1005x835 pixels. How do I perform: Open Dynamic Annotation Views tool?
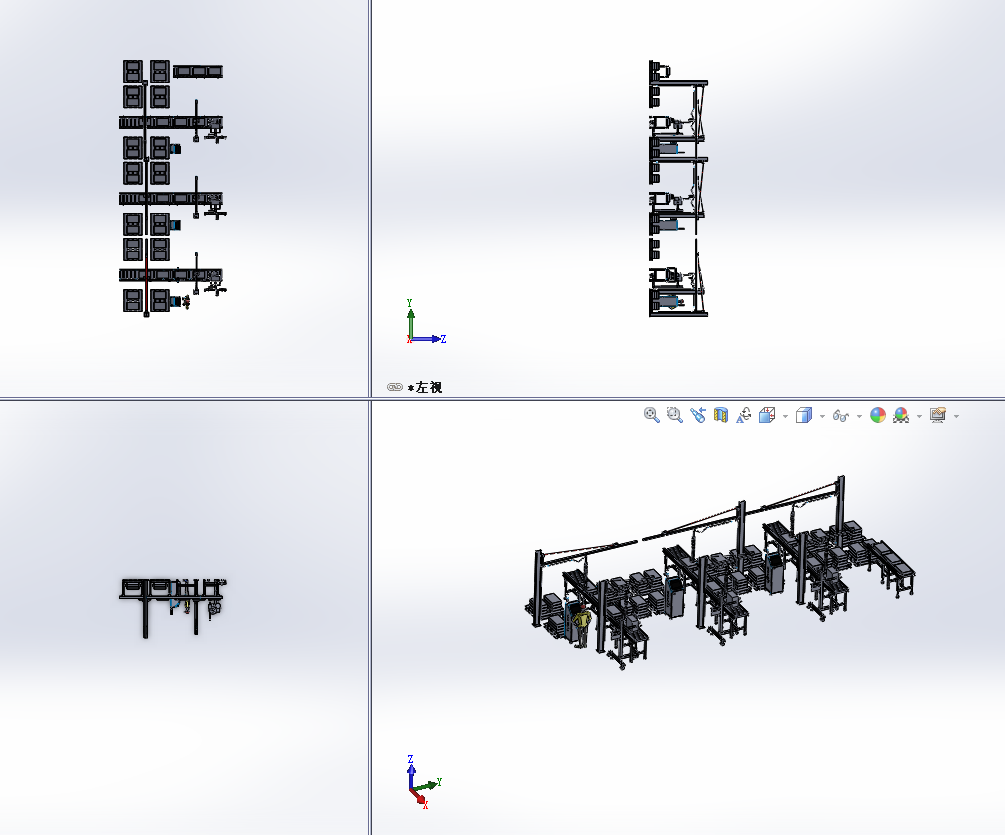[743, 415]
